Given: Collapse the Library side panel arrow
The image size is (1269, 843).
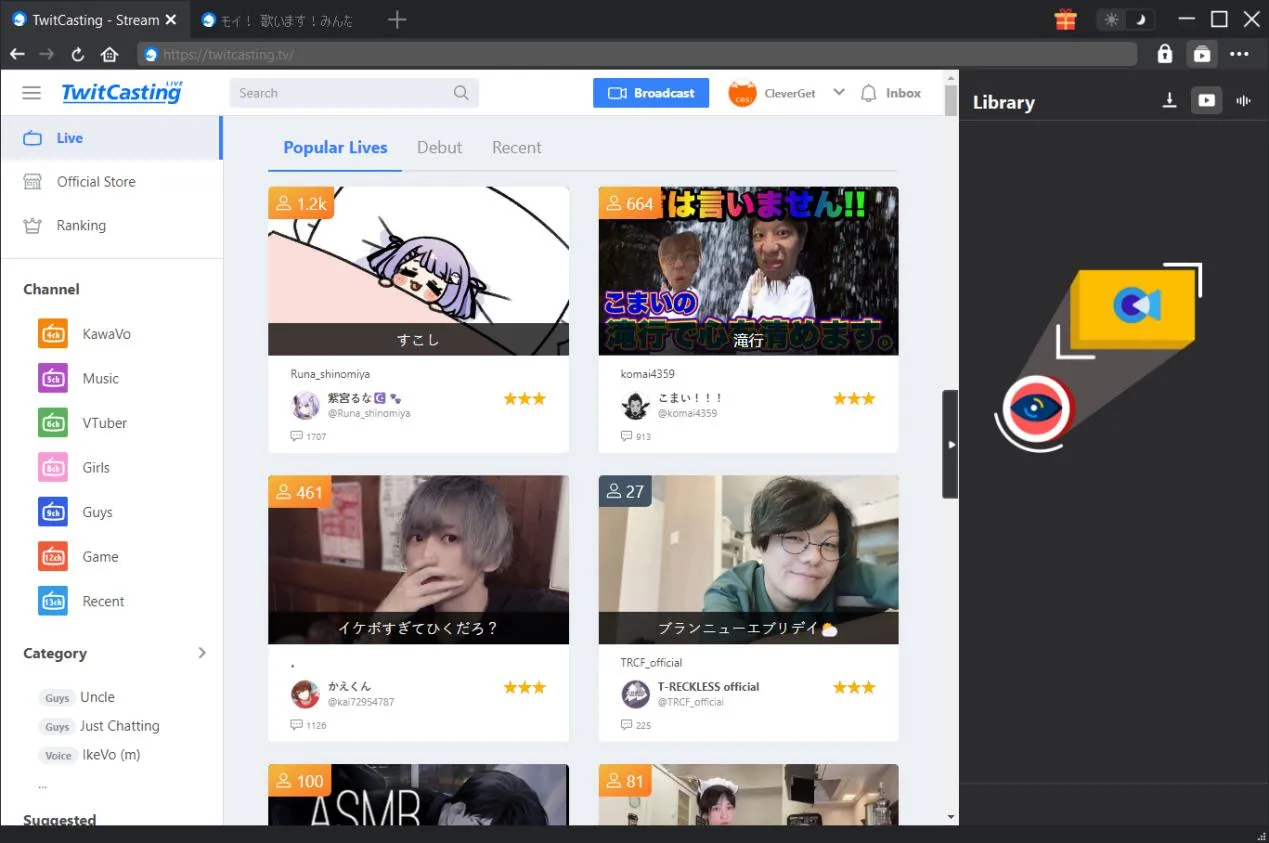Looking at the screenshot, I should (950, 444).
